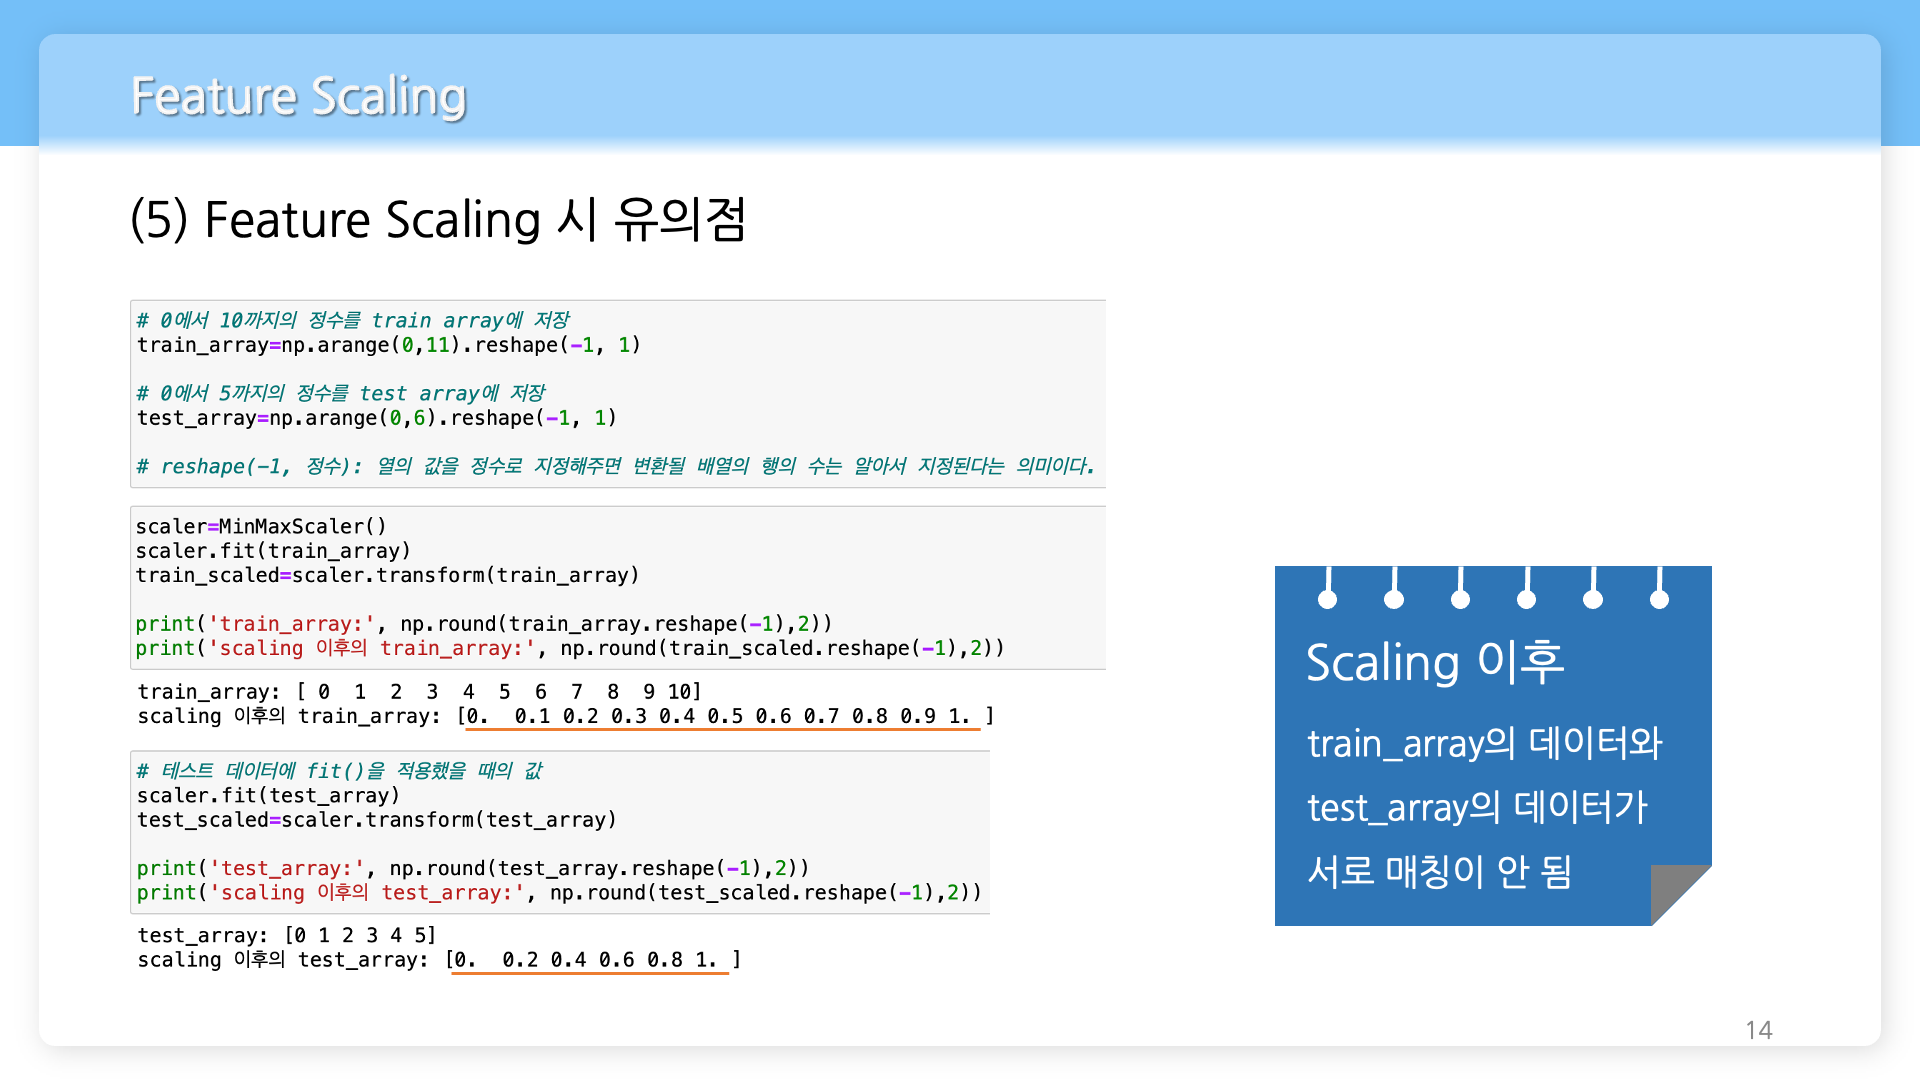Click the 'scaler.fit(train_array)' line
This screenshot has height=1080, width=1920.
tap(273, 551)
